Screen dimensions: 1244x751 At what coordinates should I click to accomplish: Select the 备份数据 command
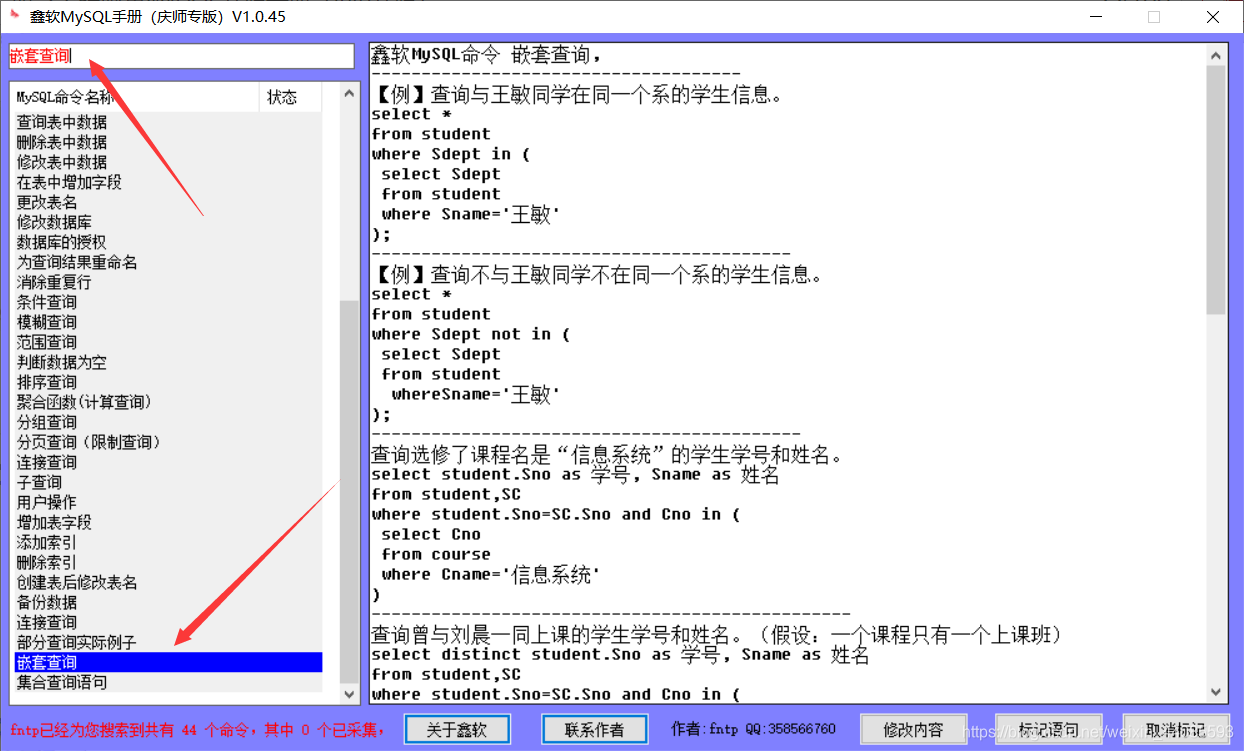pos(168,602)
